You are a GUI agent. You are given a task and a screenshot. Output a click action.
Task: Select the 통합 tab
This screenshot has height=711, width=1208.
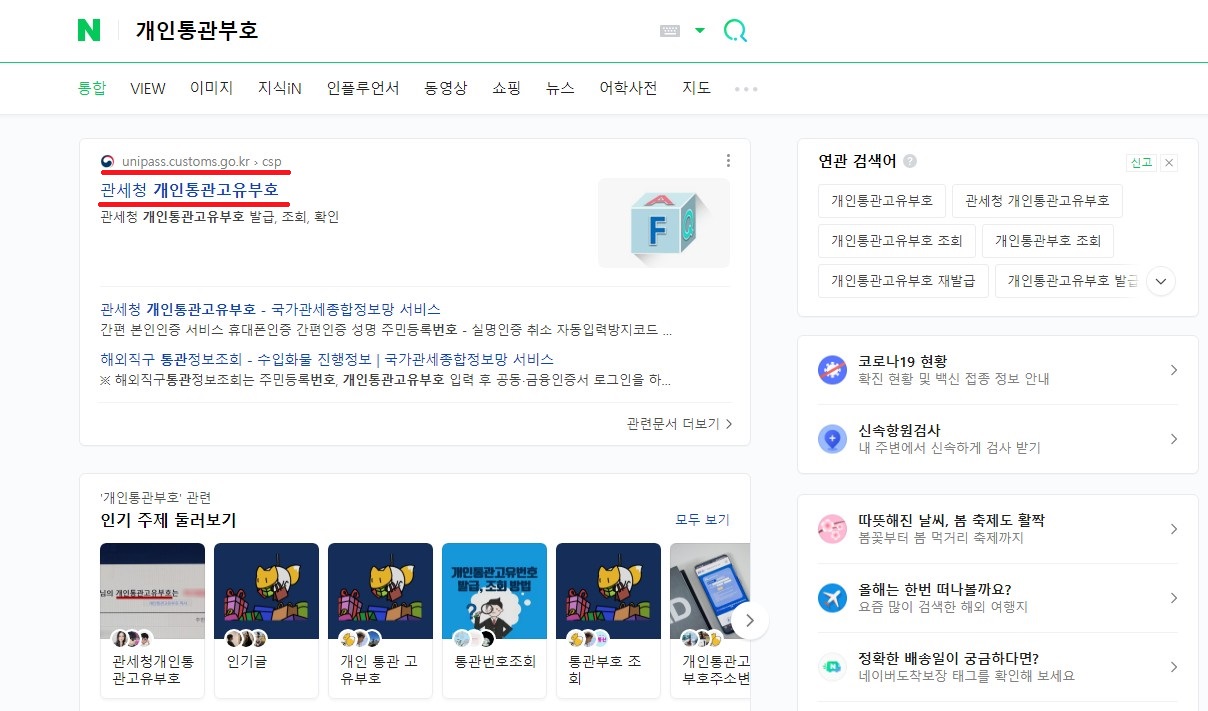pyautogui.click(x=92, y=88)
